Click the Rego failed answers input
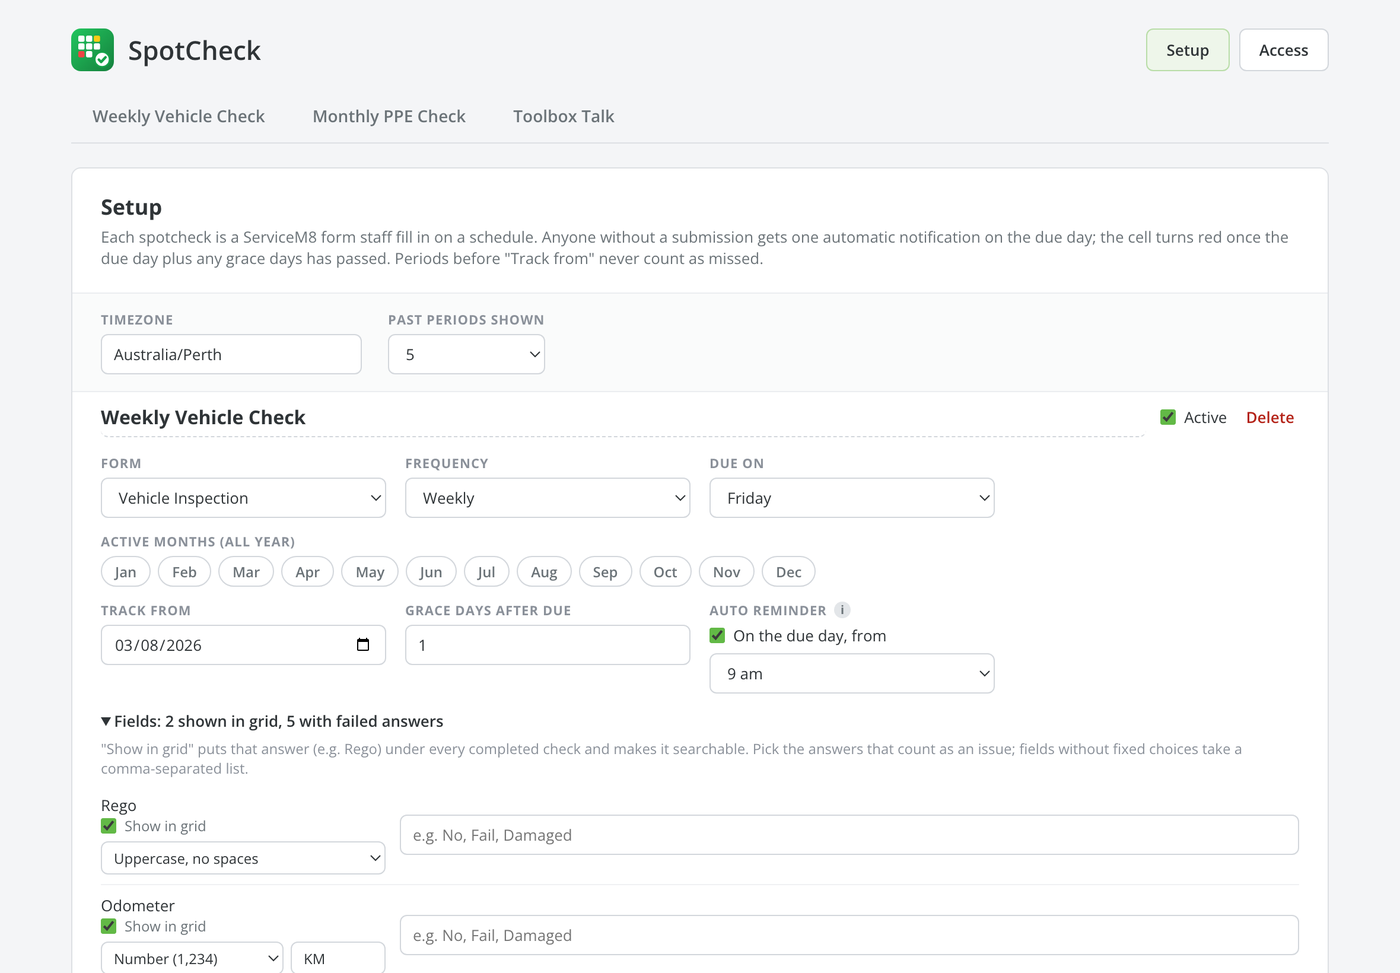The height and width of the screenshot is (973, 1400). point(849,835)
